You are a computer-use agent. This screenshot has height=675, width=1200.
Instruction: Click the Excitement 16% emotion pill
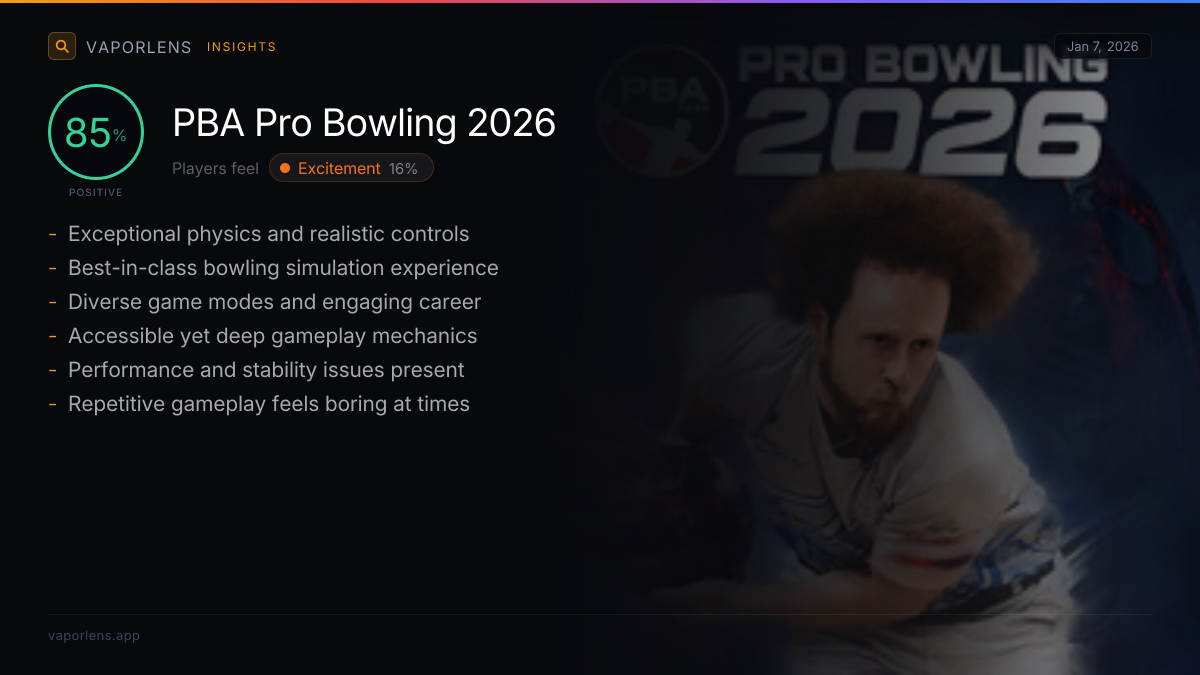351,168
